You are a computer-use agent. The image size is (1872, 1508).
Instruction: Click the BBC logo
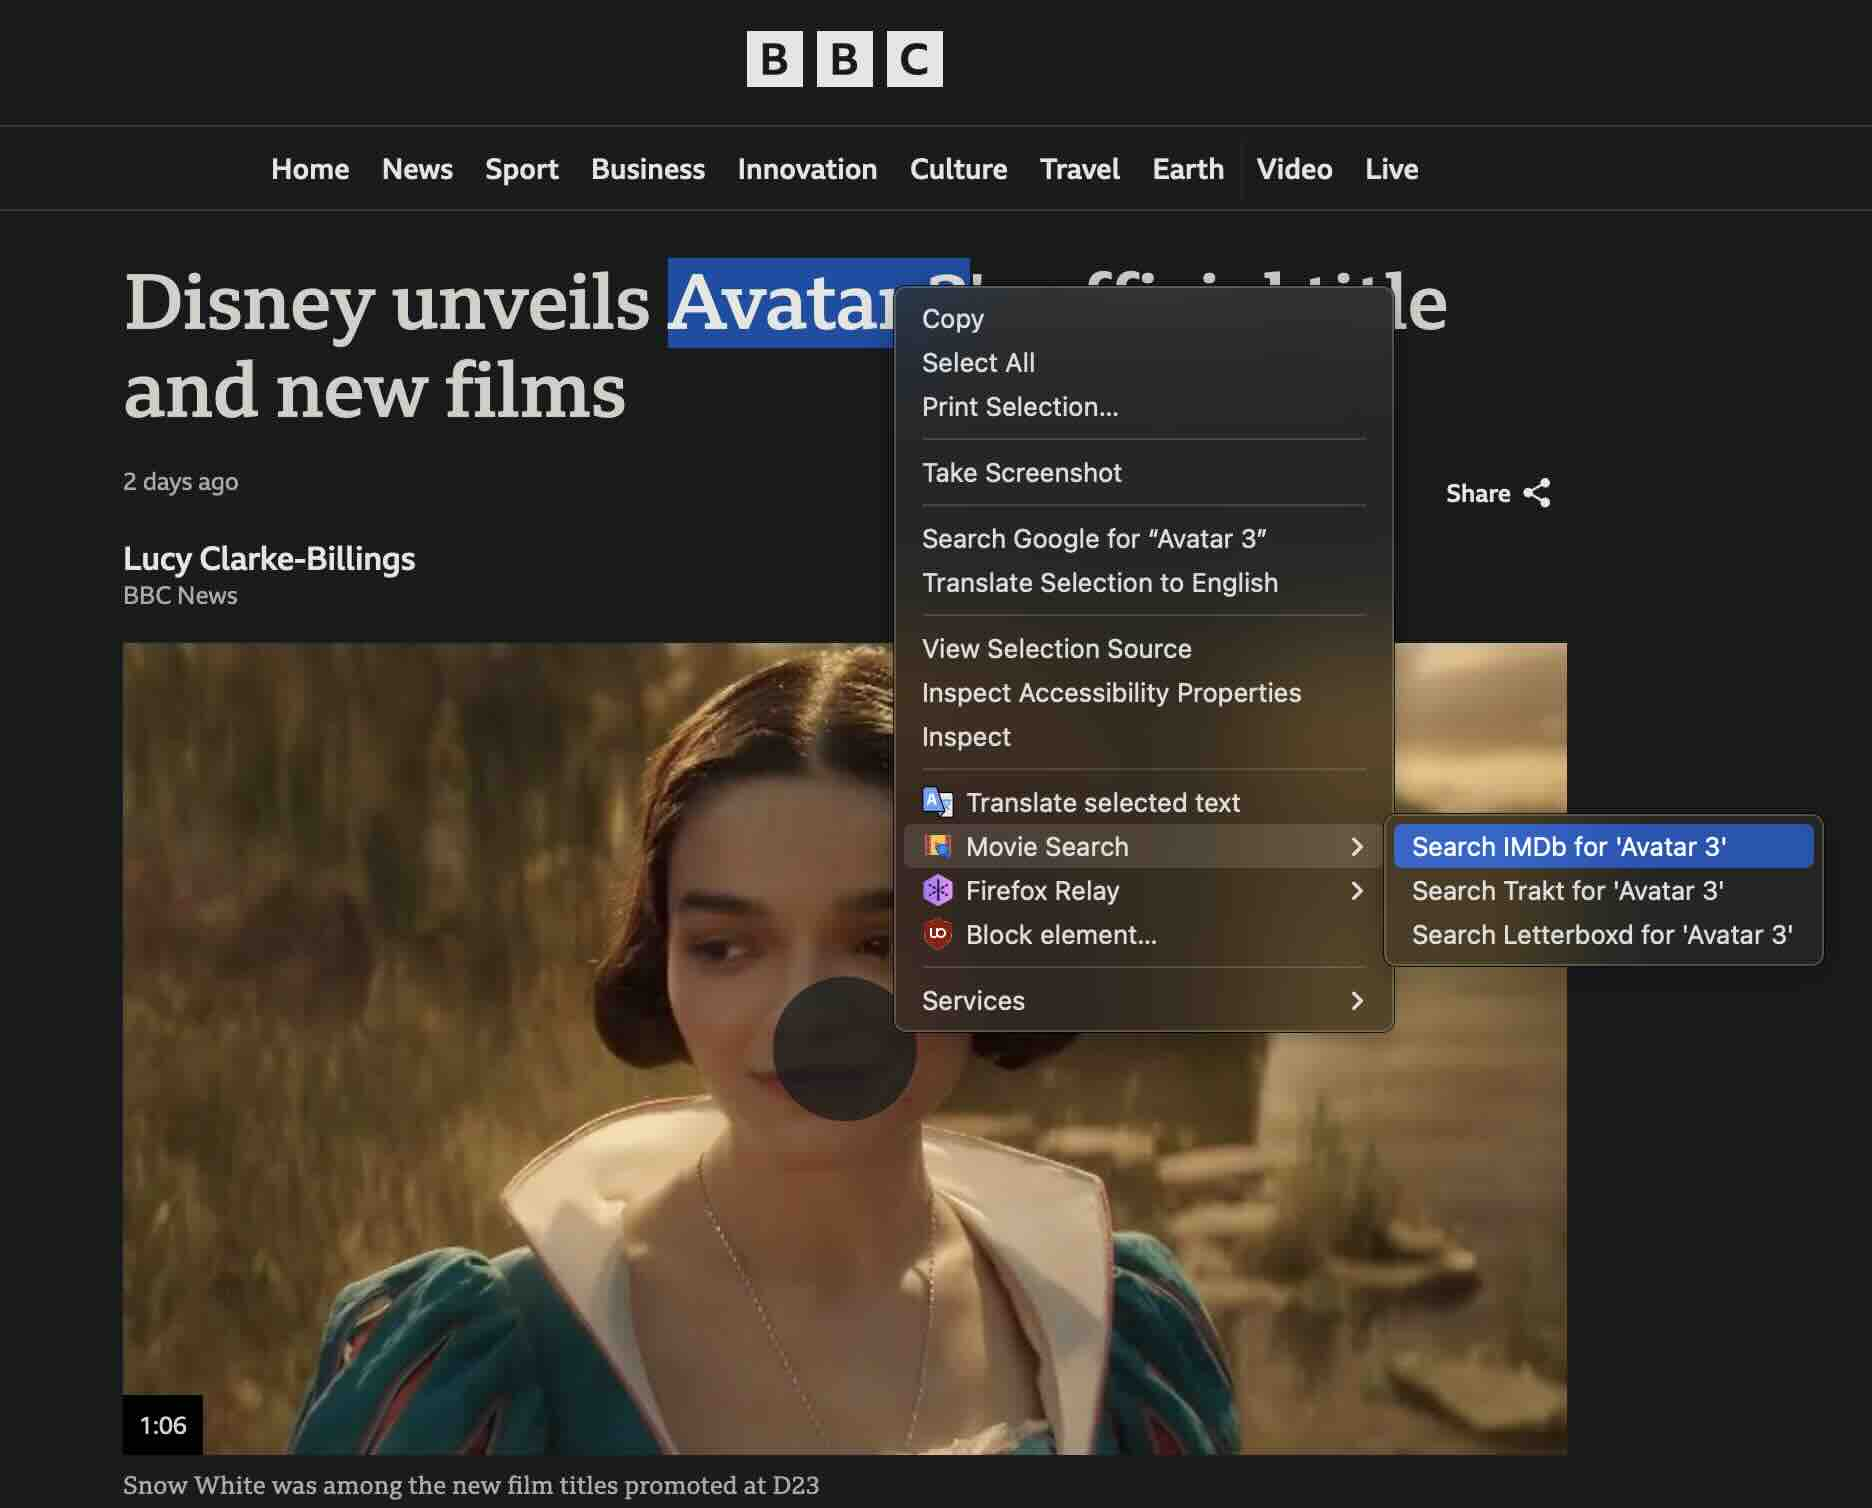click(844, 59)
